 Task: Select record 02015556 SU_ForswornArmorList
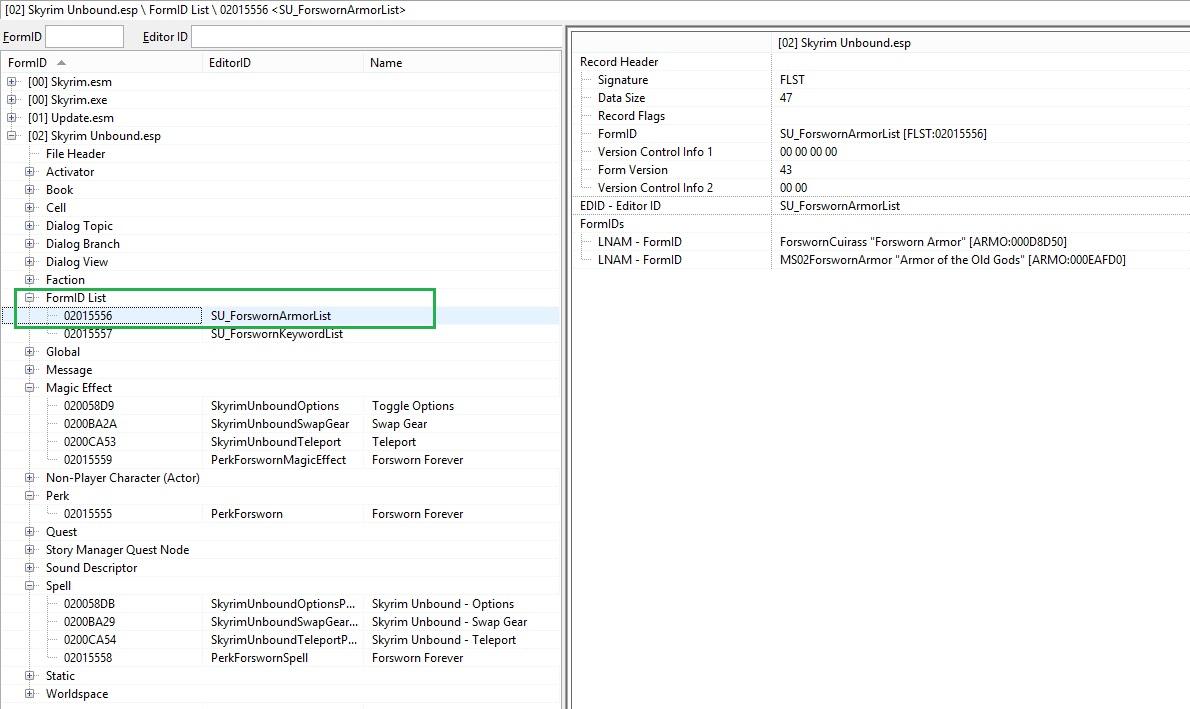click(x=280, y=316)
